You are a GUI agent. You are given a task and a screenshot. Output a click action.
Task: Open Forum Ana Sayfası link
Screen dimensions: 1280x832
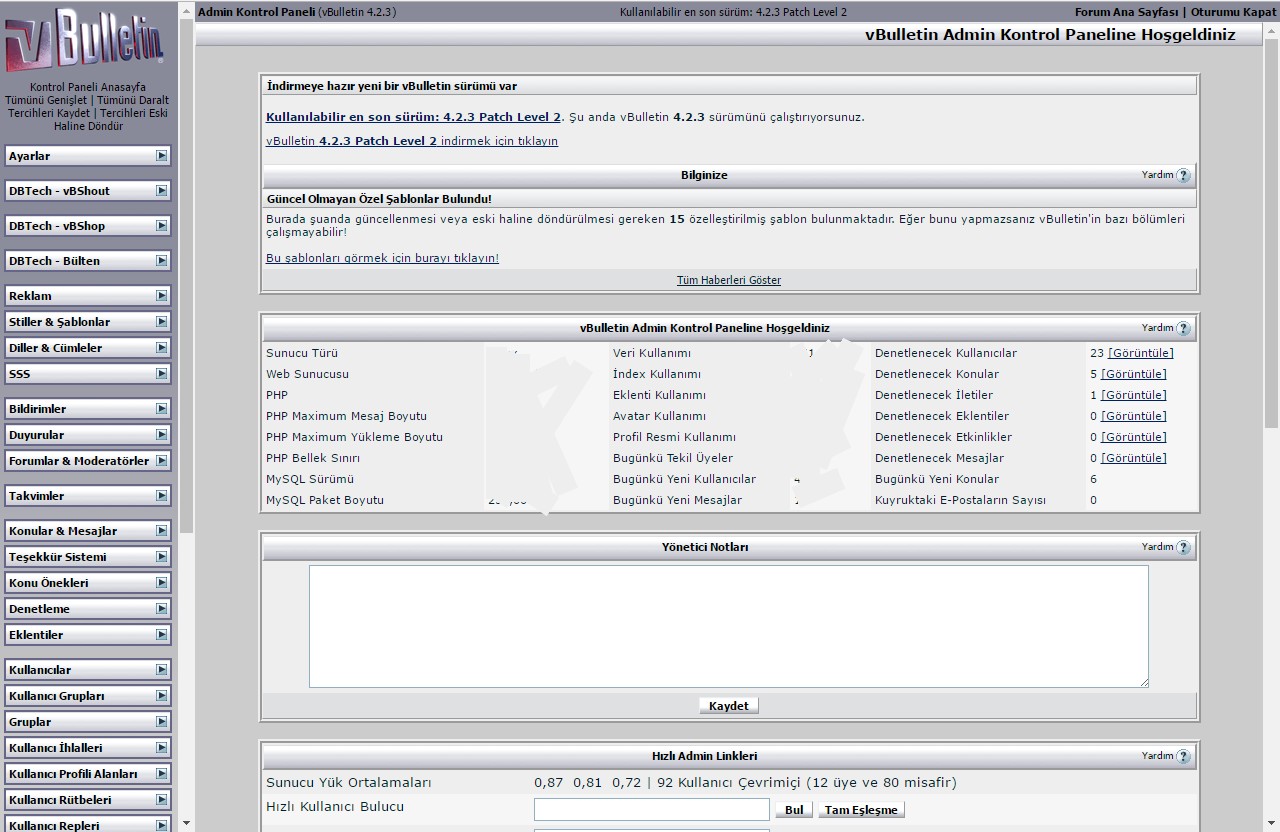pos(1127,12)
